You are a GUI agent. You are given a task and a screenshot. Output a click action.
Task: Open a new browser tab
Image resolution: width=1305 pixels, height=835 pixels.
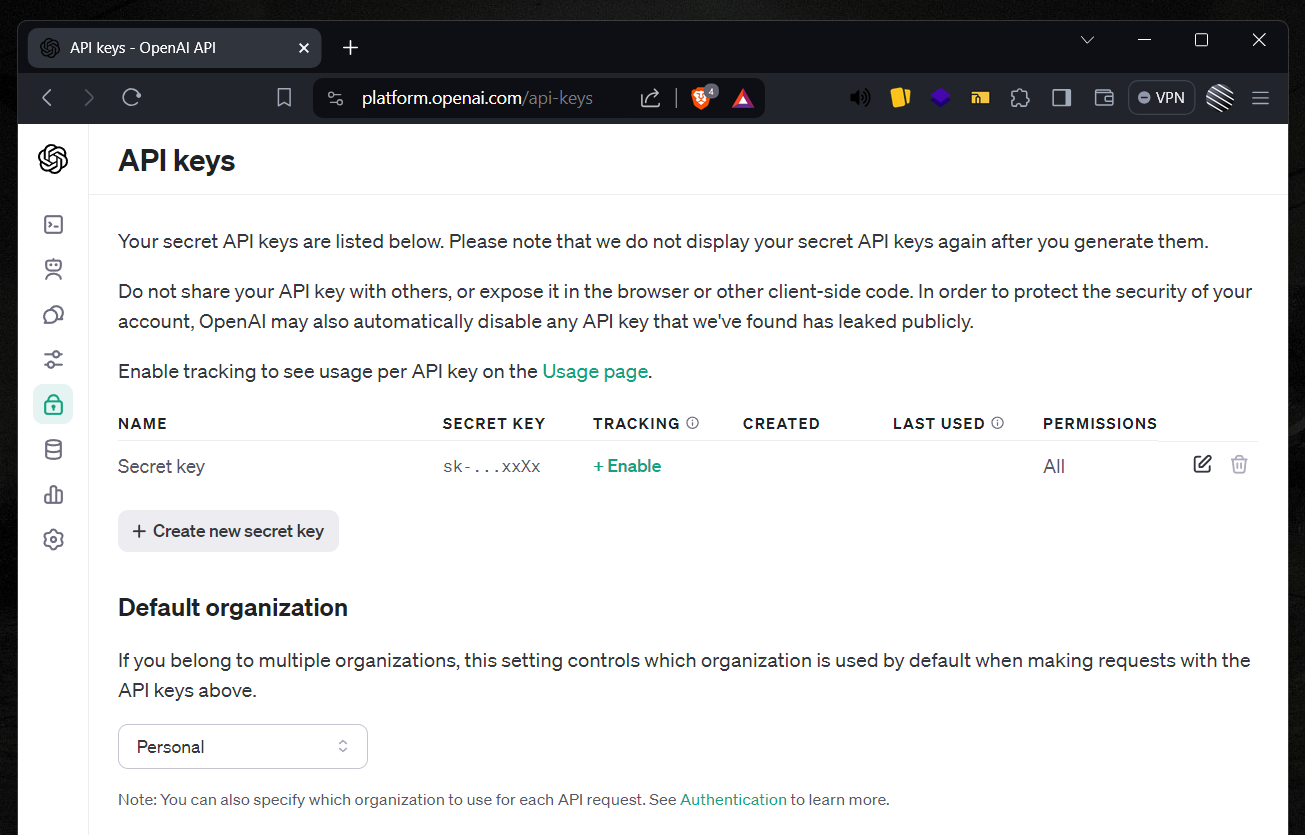350,48
